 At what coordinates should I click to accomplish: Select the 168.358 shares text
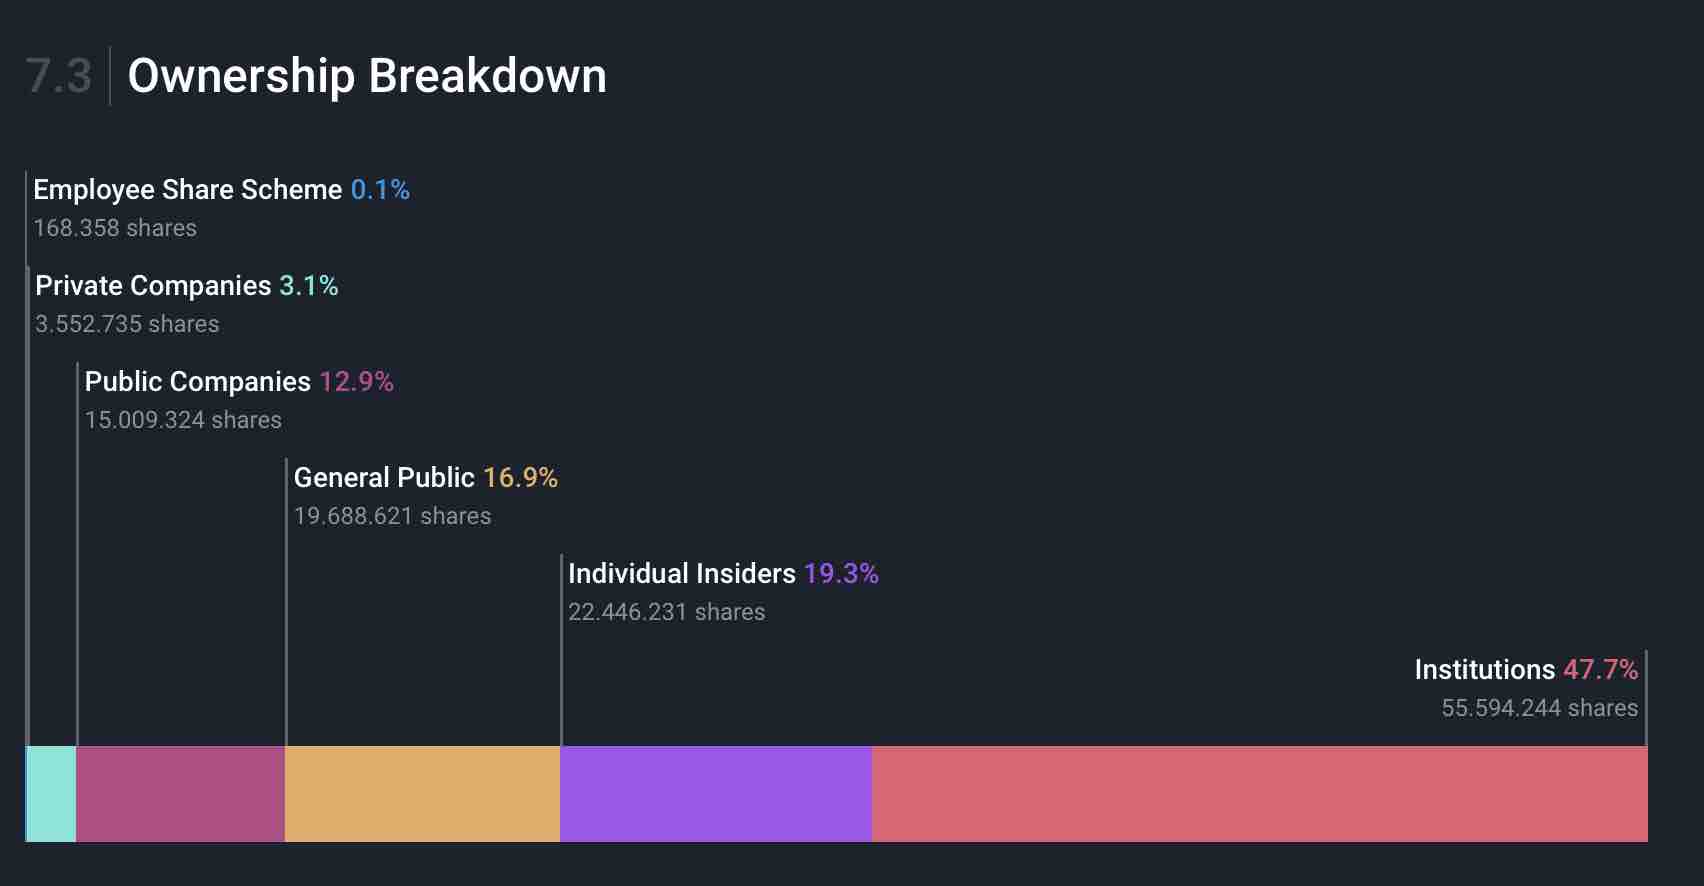(x=115, y=228)
